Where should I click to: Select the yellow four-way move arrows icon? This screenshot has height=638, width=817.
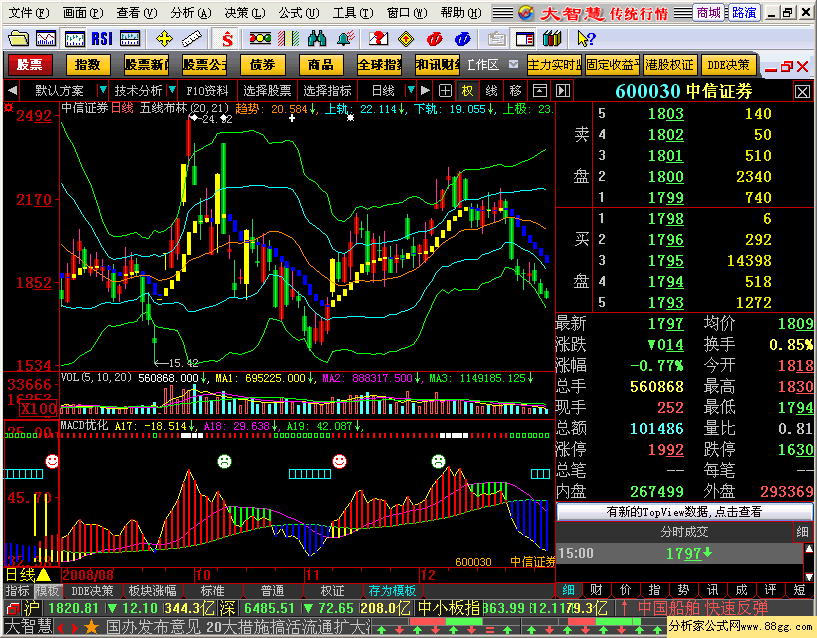tap(164, 39)
